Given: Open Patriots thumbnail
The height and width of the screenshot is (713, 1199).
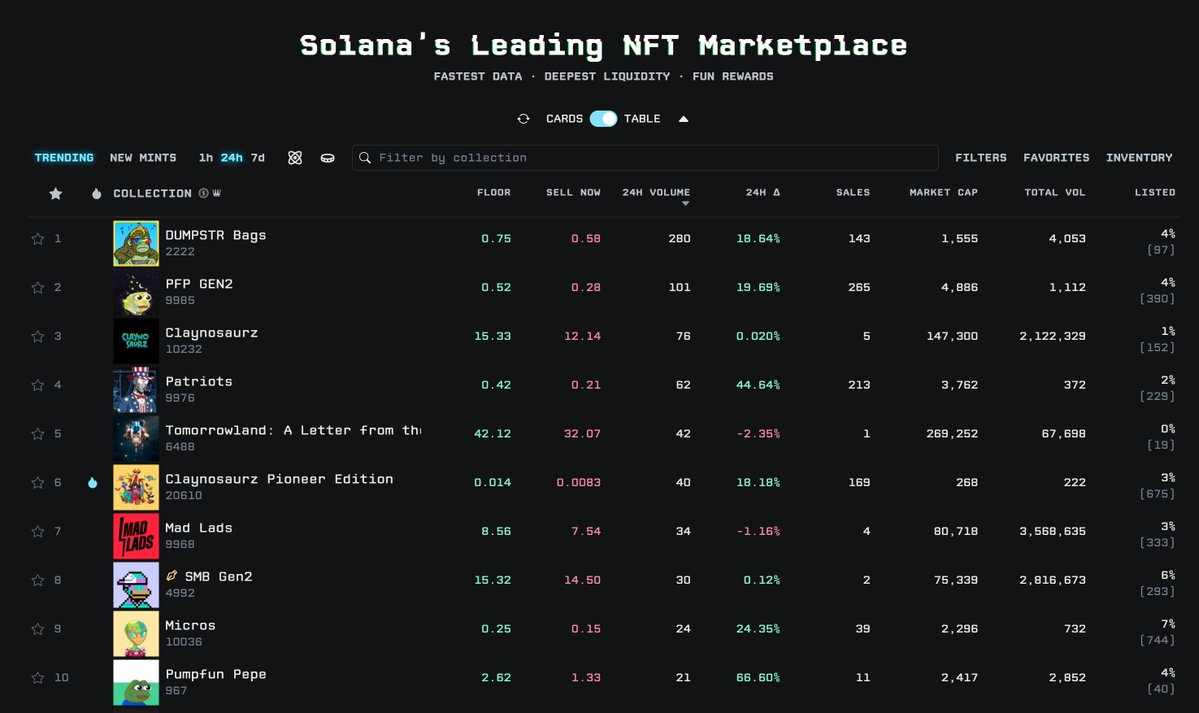Looking at the screenshot, I should [136, 389].
